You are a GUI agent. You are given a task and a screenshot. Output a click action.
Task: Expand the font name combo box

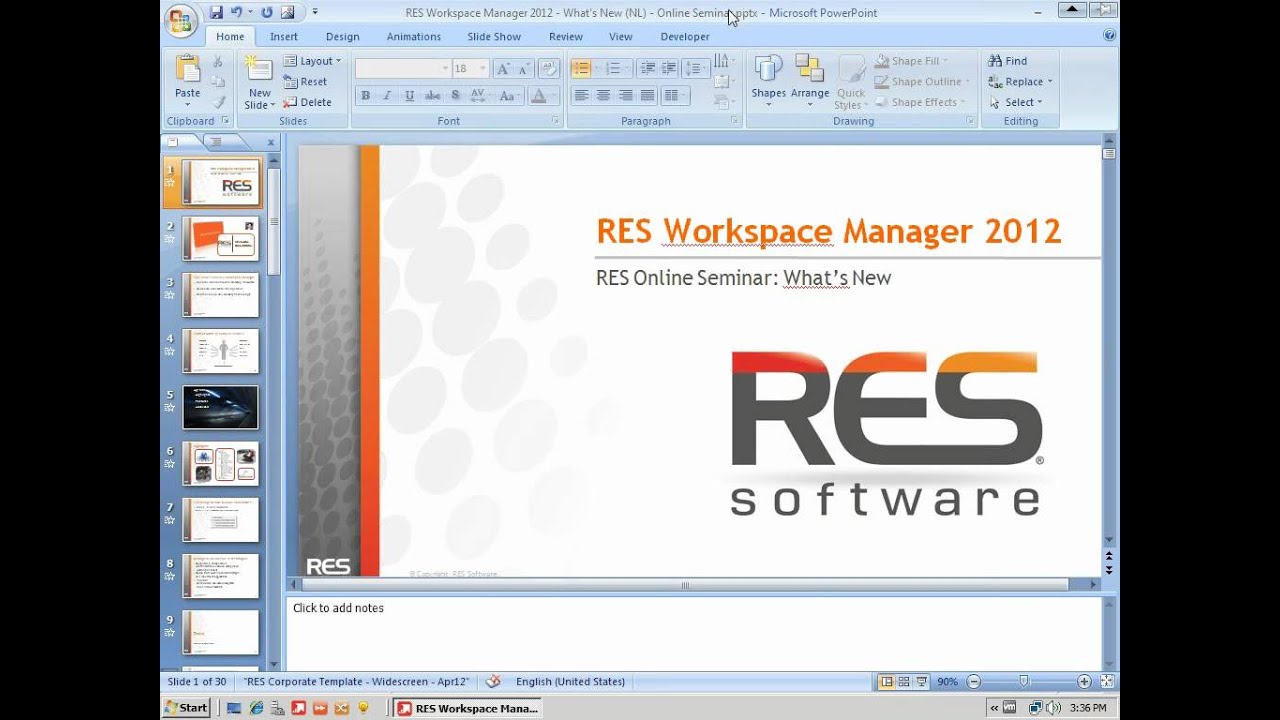coord(445,69)
